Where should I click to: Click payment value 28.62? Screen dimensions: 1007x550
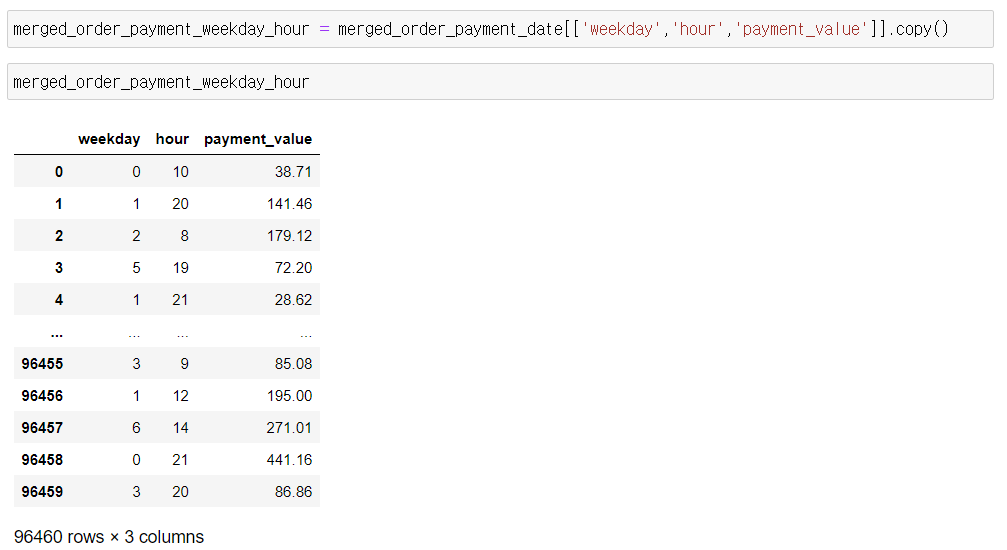click(x=293, y=300)
